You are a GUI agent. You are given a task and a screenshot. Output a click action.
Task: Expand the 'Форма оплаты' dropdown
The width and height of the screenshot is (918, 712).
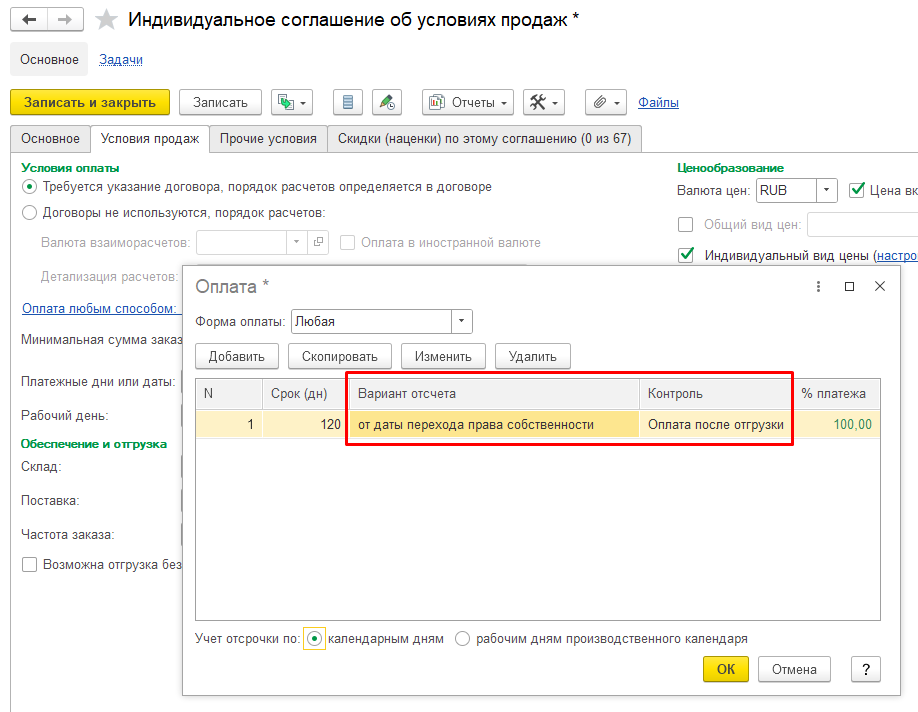[461, 321]
